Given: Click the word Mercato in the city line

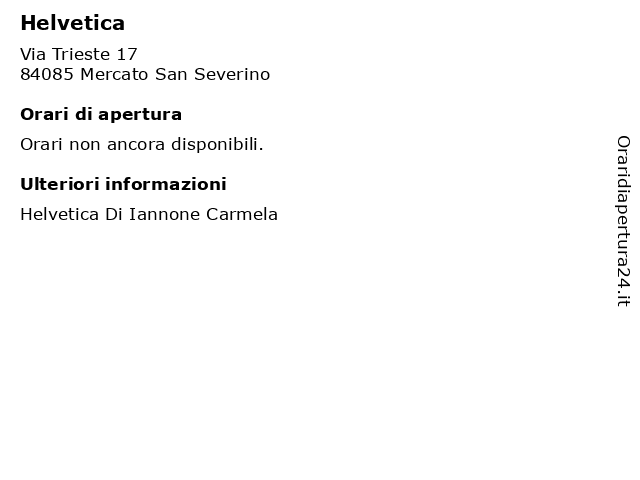Looking at the screenshot, I should 114,74.
